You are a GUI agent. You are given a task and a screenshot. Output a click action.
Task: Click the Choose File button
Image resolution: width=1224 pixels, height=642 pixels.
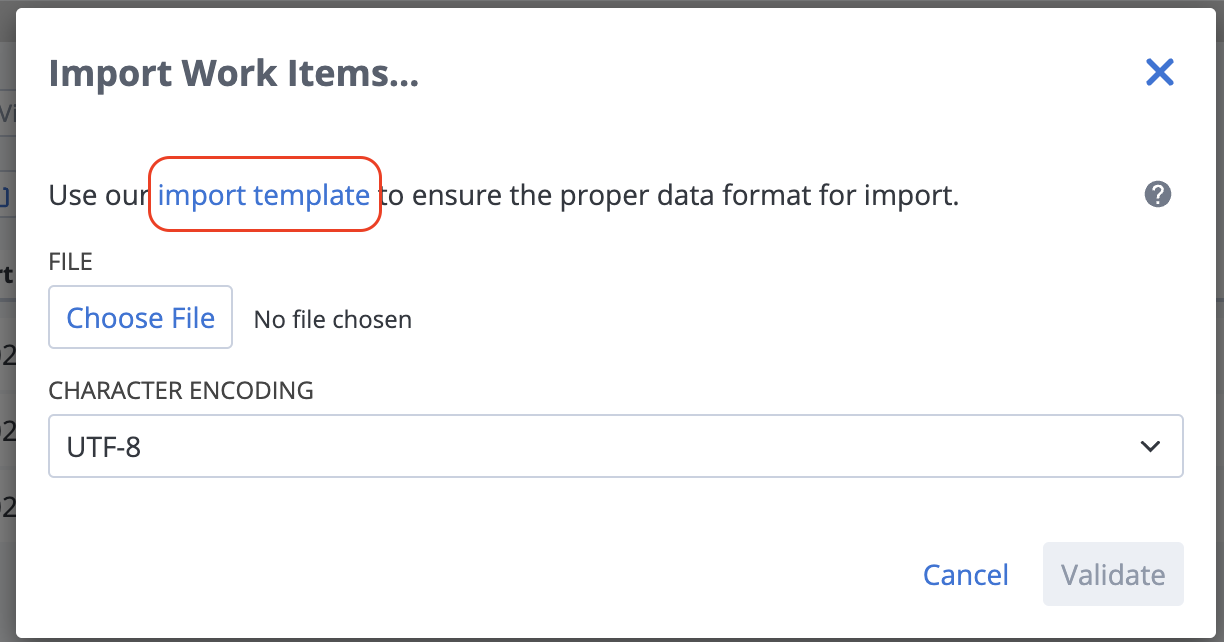point(140,318)
